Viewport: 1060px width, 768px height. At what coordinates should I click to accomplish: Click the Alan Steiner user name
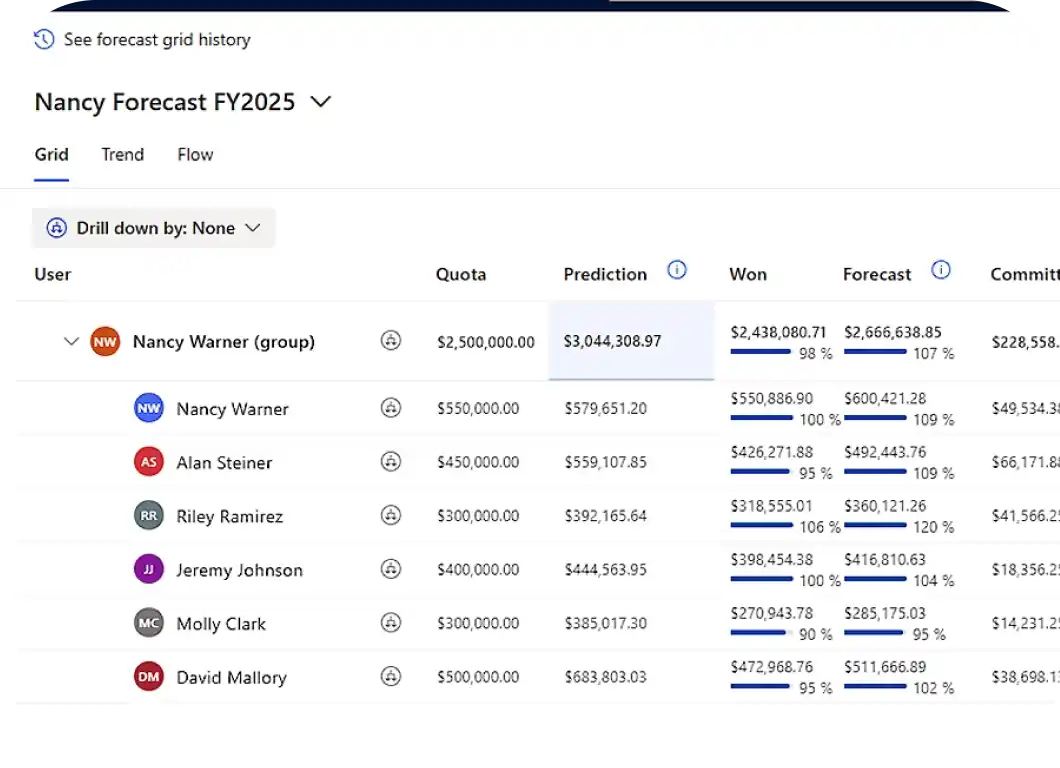[224, 463]
